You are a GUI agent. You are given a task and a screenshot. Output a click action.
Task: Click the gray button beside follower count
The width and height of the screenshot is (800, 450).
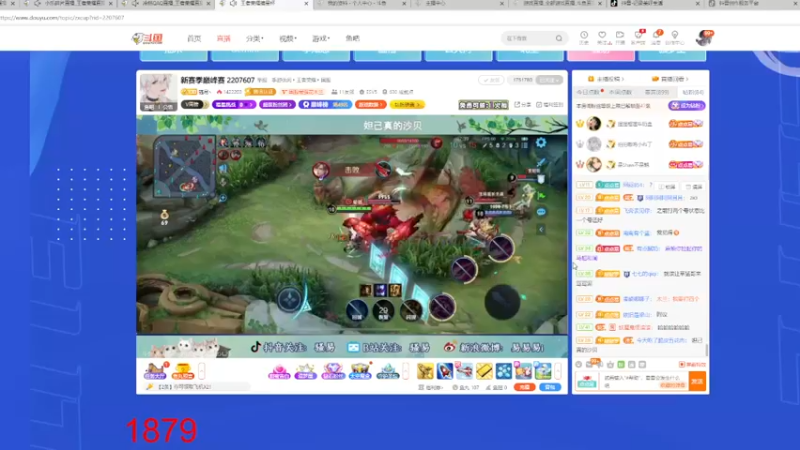550,80
